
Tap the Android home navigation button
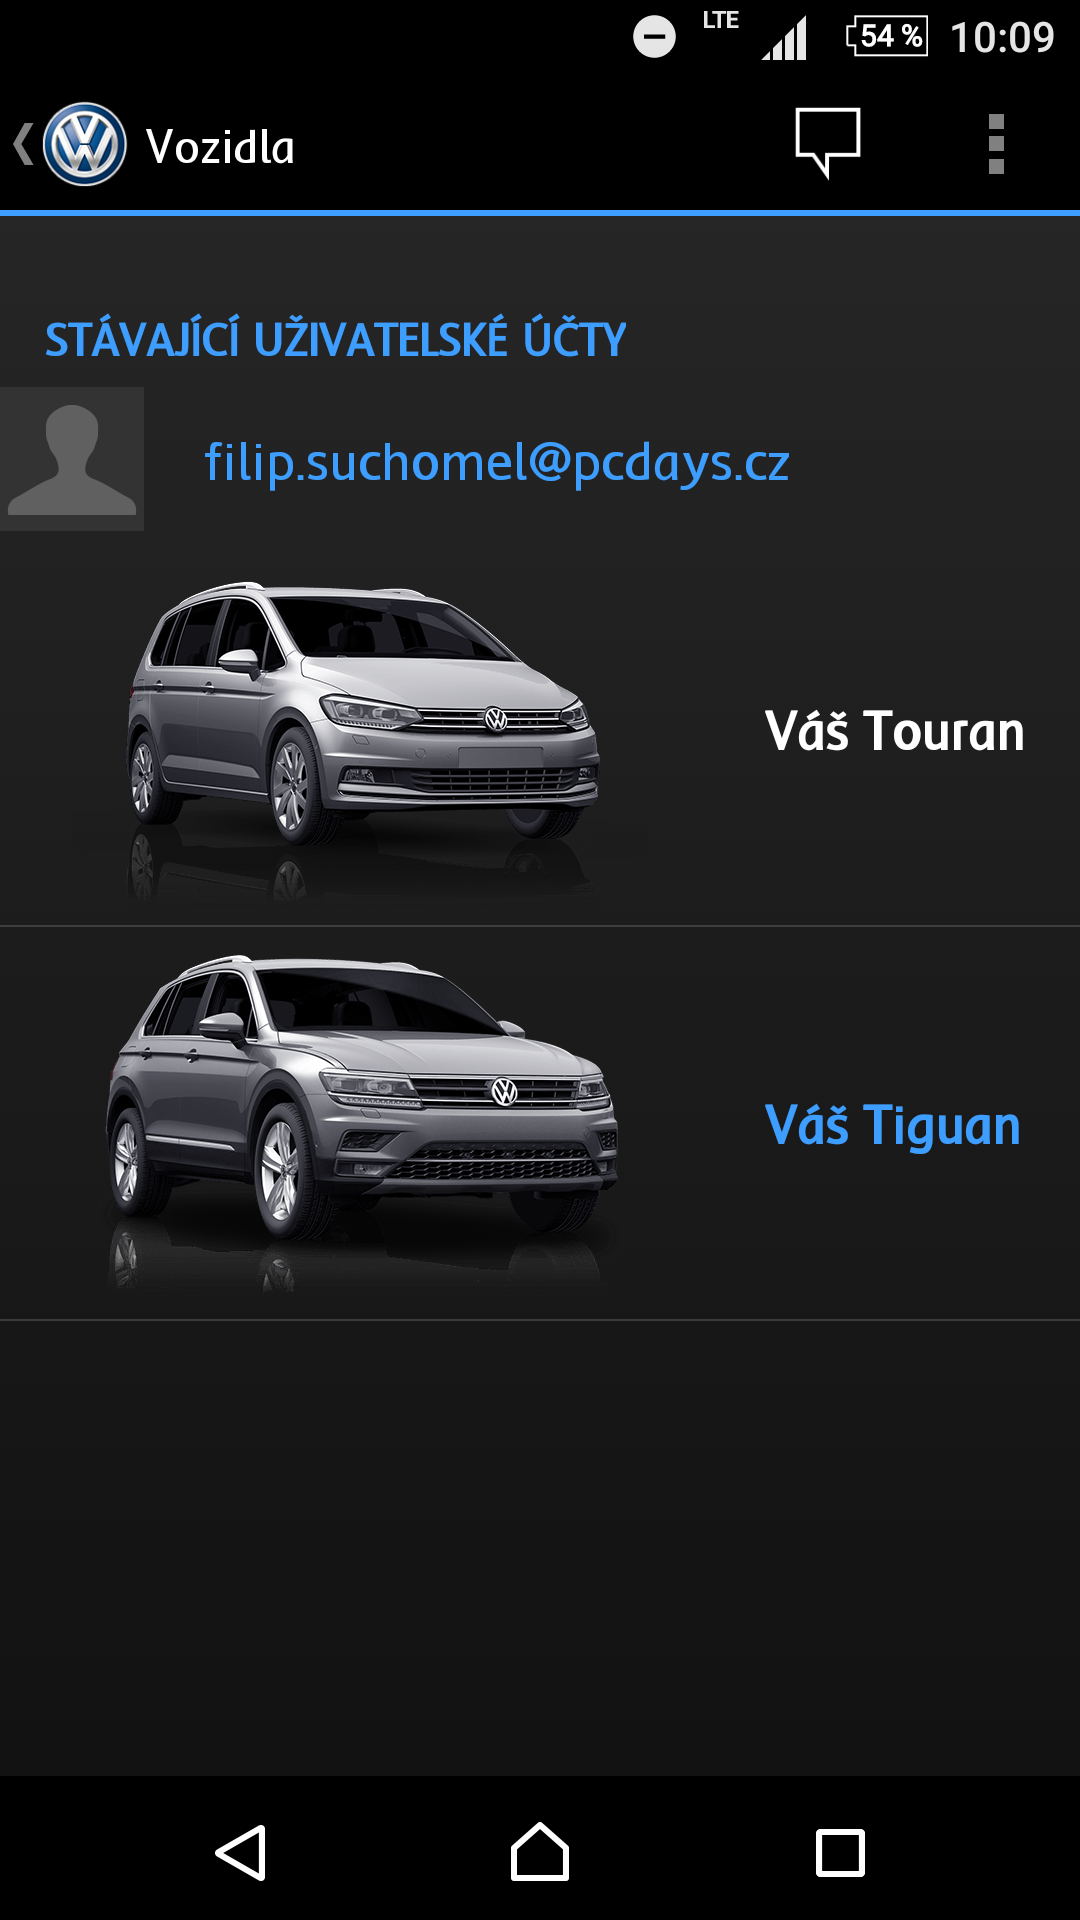click(x=540, y=1852)
